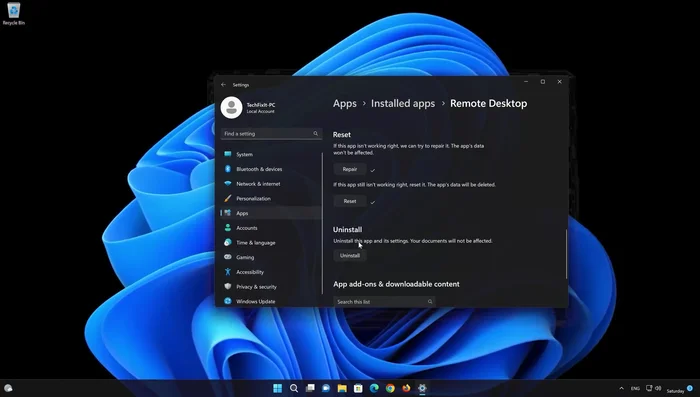Launch Microsoft Edge from taskbar

tap(374, 388)
